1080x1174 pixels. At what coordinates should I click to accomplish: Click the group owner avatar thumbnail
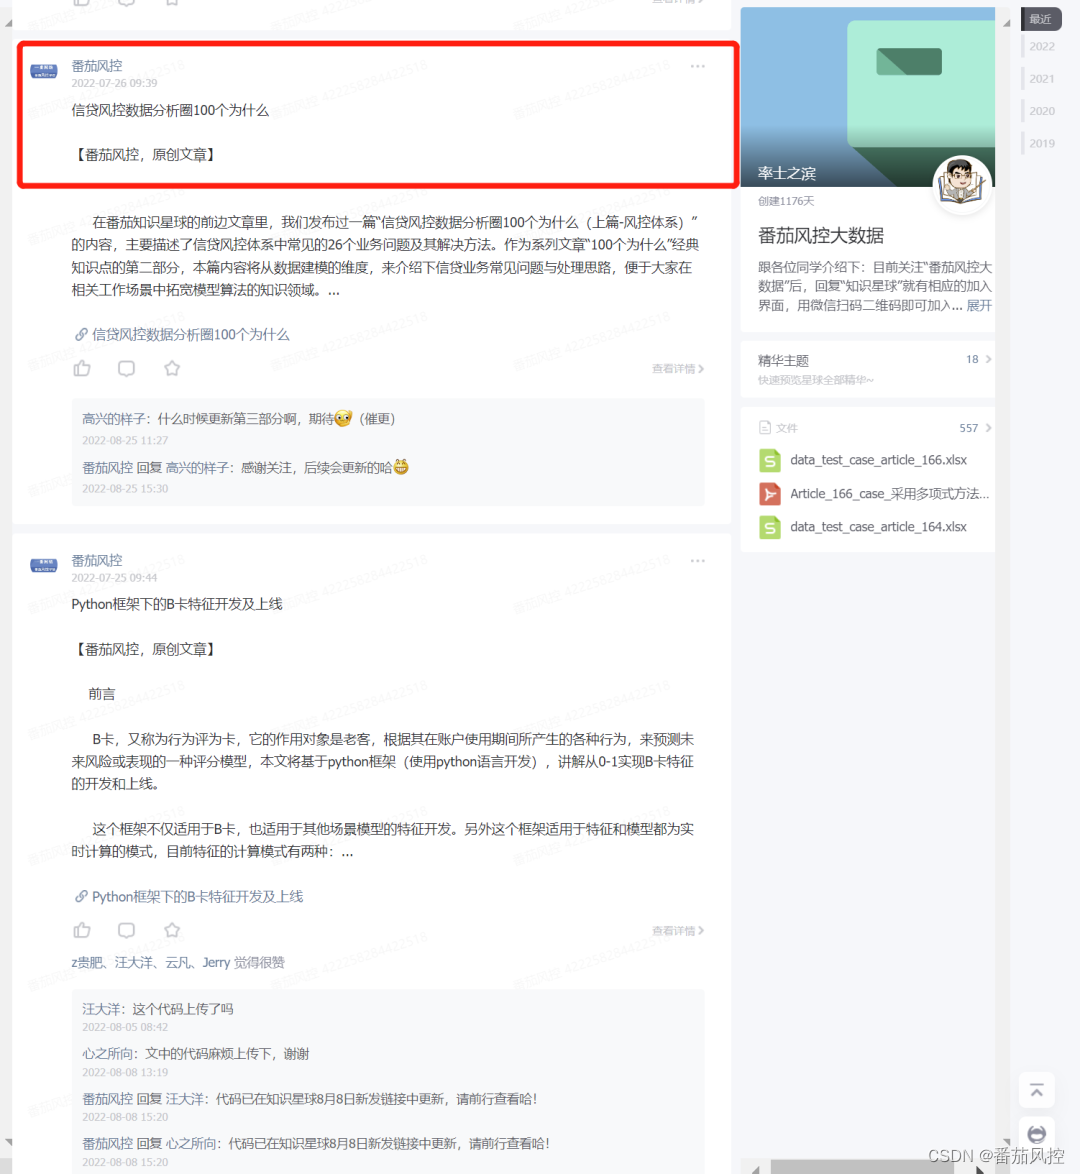(962, 184)
